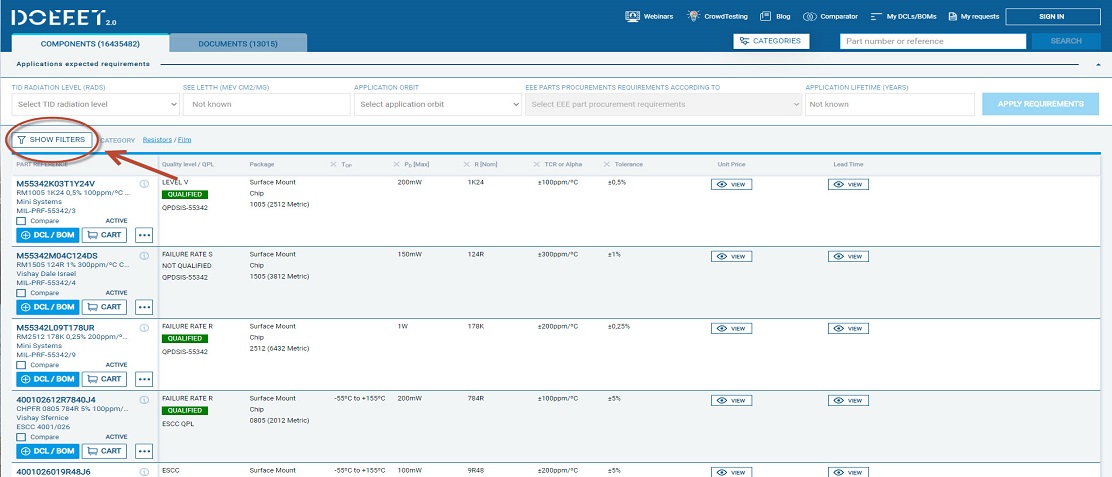The image size is (1112, 477).
Task: Add 400102612R7840J4 to cart
Action: click(104, 451)
